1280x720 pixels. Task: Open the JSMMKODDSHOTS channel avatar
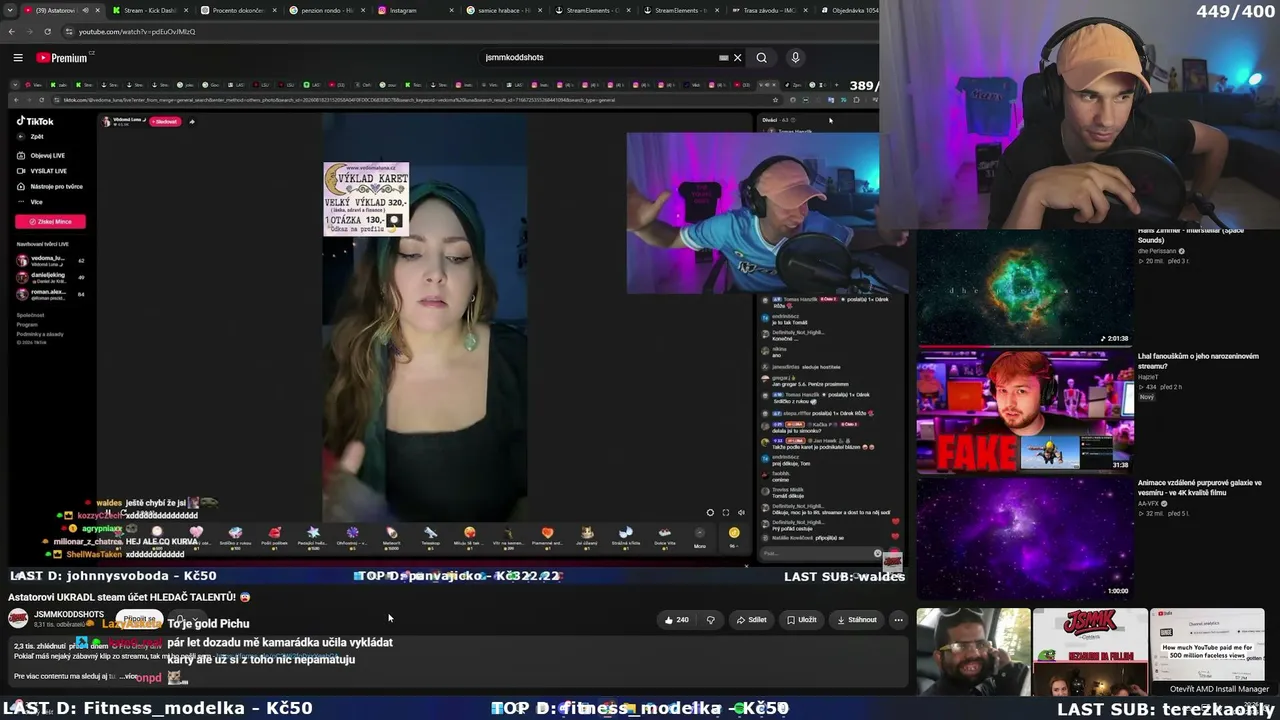point(18,618)
